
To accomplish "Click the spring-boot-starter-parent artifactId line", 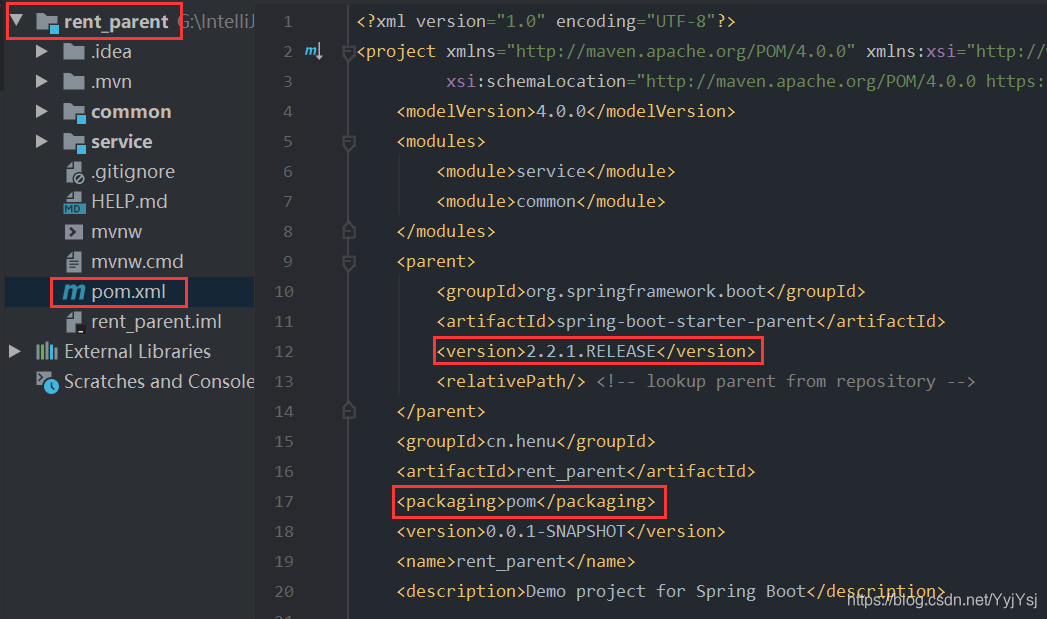I will [691, 322].
